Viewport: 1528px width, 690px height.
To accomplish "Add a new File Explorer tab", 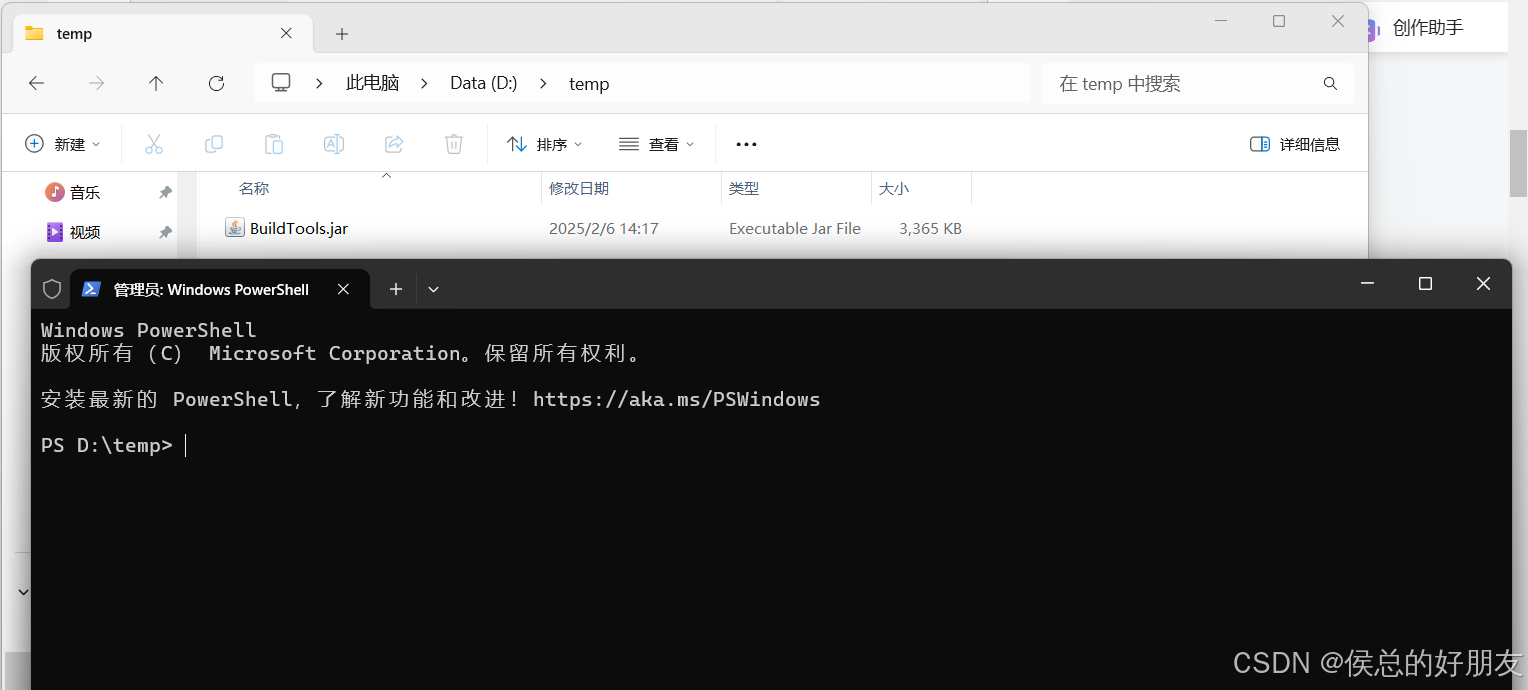I will [342, 34].
